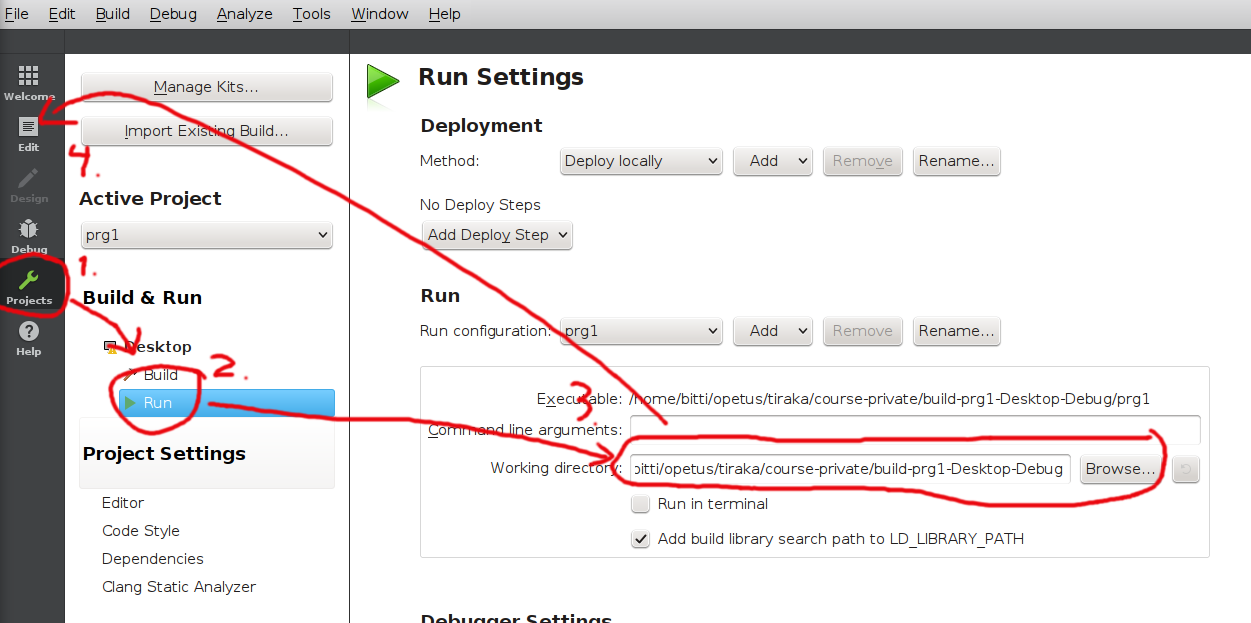The image size is (1251, 623).
Task: Click Browse for working directory
Action: [1120, 469]
